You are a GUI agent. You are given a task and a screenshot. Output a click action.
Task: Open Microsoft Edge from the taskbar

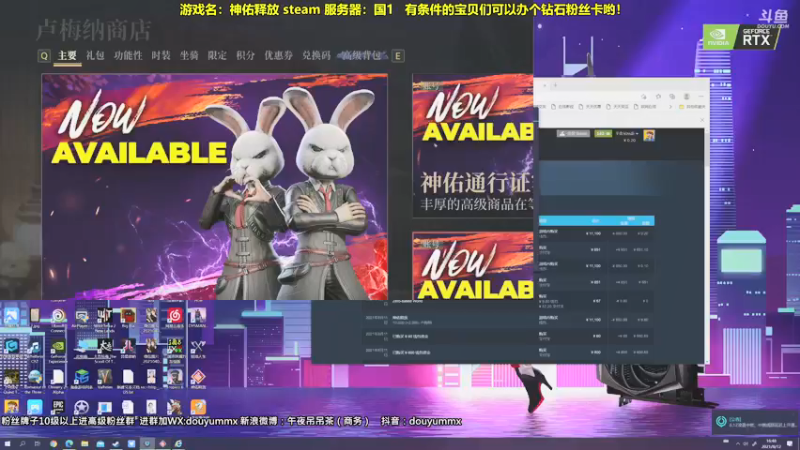tap(69, 444)
